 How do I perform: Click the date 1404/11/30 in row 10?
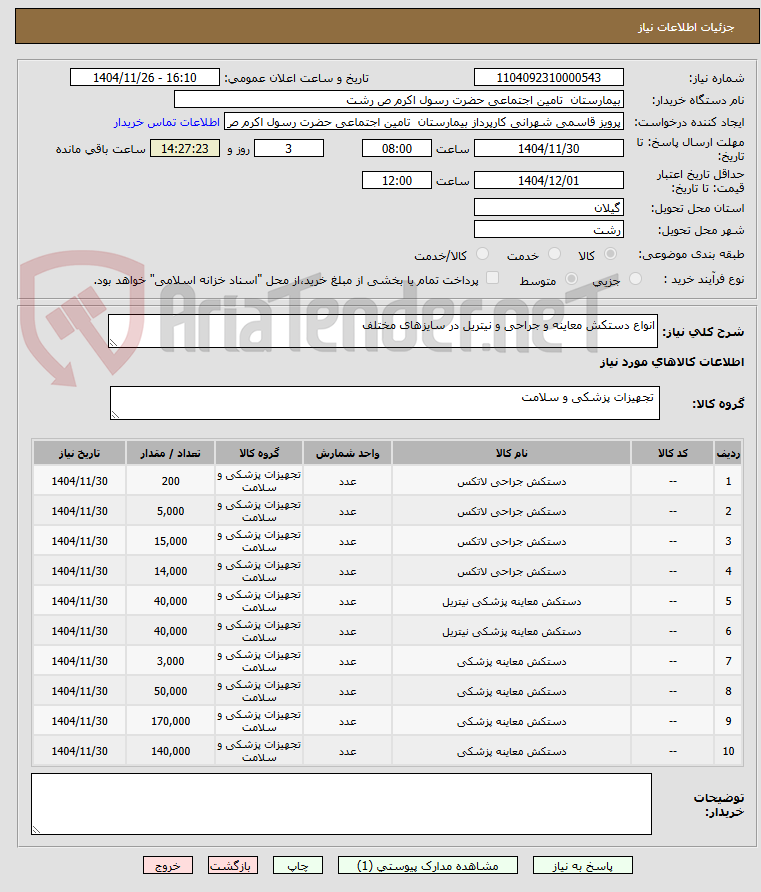coord(79,751)
